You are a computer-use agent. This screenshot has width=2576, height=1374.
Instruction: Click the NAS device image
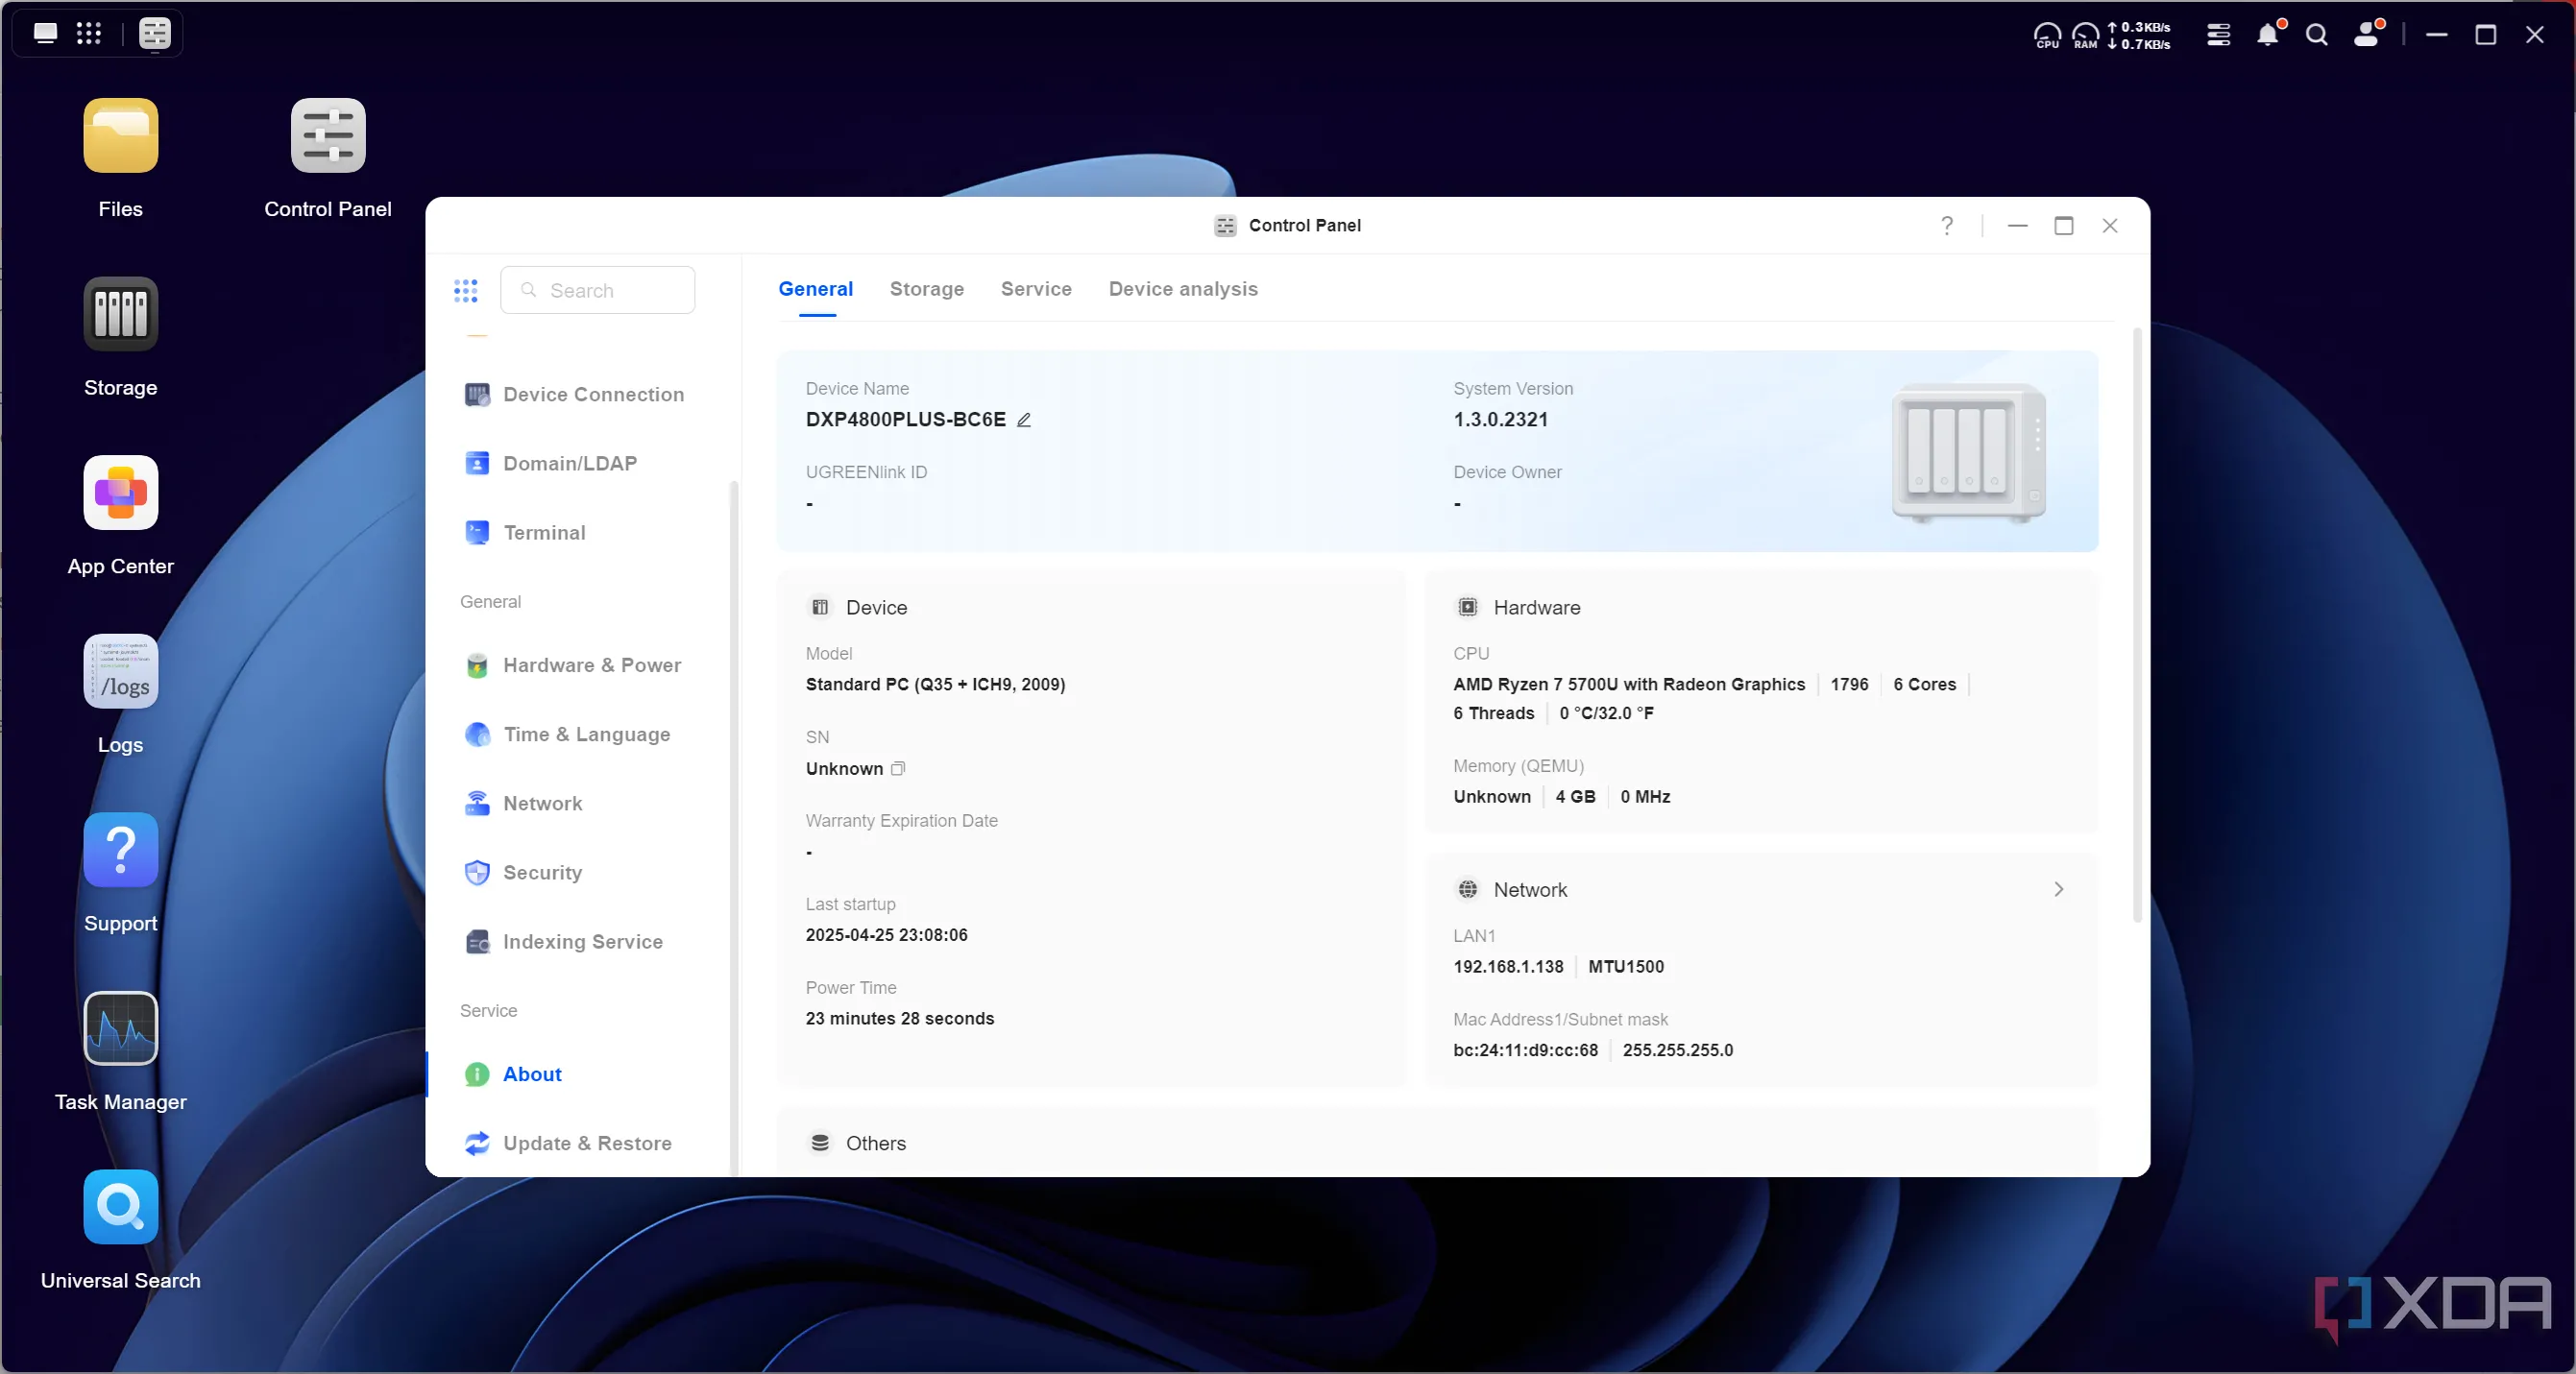1968,453
